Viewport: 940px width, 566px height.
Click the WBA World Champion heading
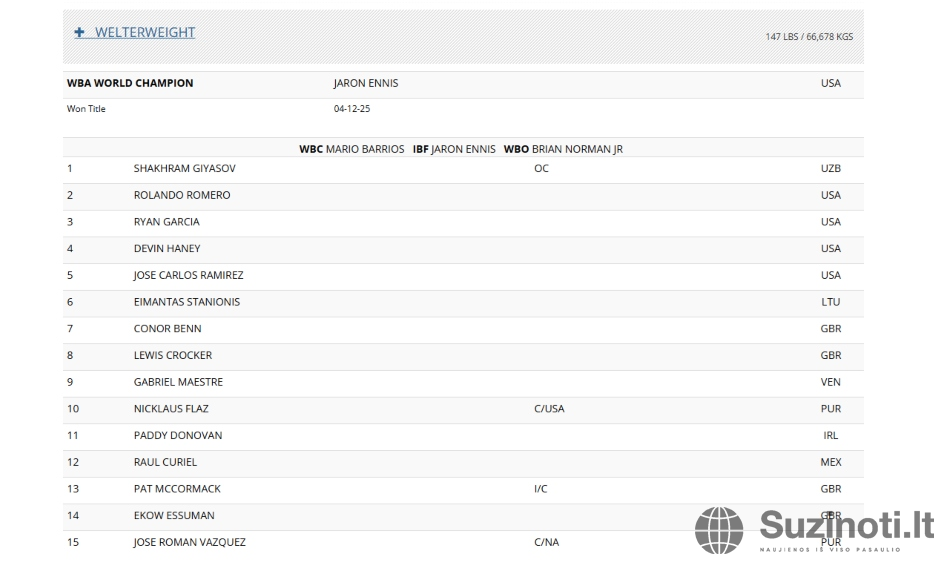click(x=130, y=83)
